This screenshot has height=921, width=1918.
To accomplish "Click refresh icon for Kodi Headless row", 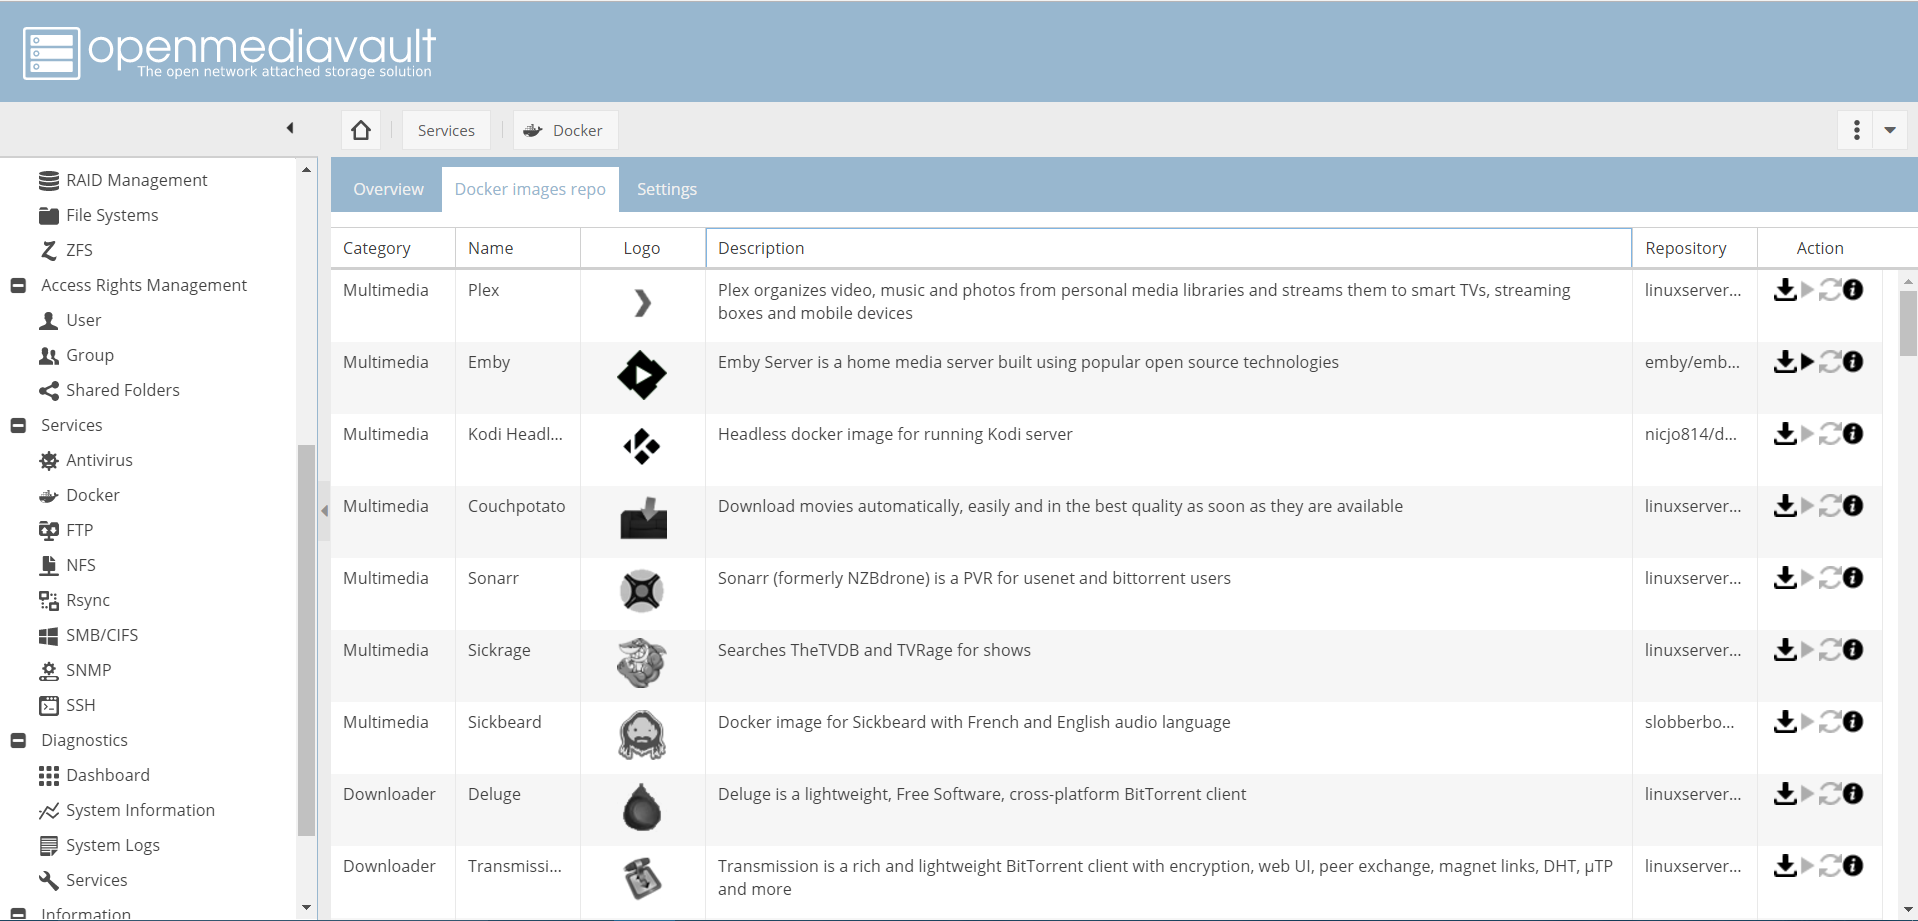I will click(1830, 434).
